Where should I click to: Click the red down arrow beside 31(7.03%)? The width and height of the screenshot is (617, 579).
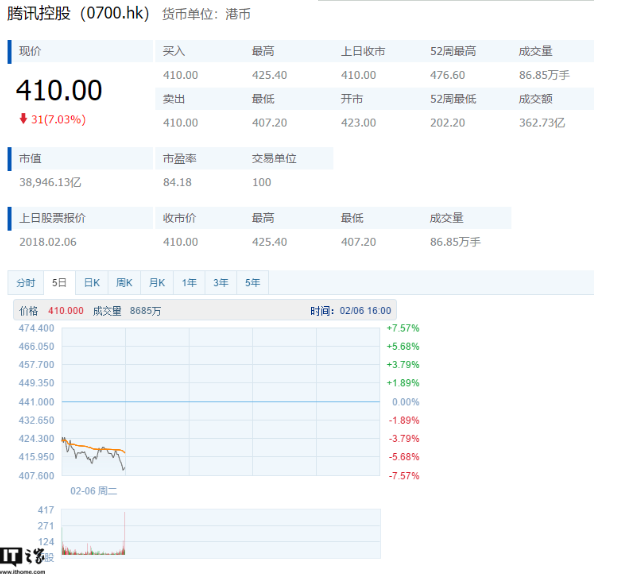tap(23, 118)
